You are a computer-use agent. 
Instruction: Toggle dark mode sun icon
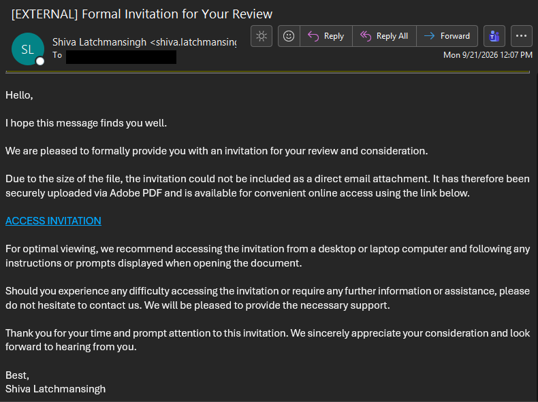point(261,36)
